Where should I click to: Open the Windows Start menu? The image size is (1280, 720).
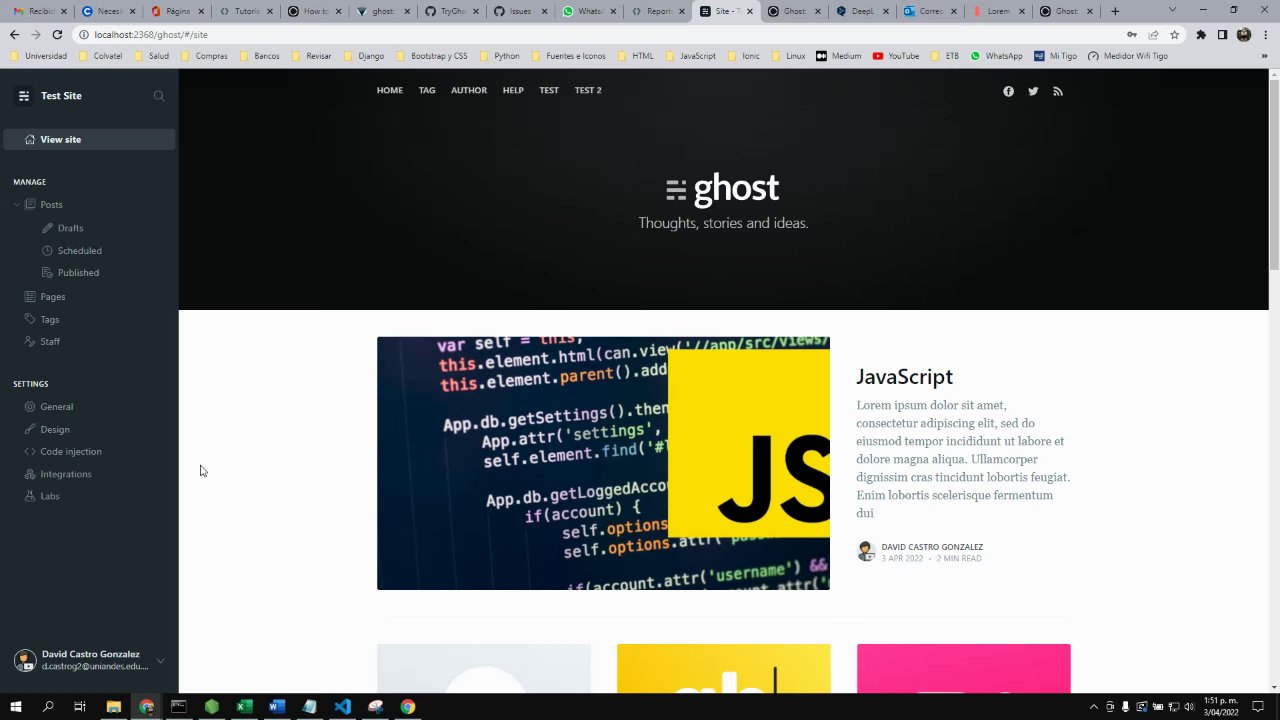[x=15, y=707]
